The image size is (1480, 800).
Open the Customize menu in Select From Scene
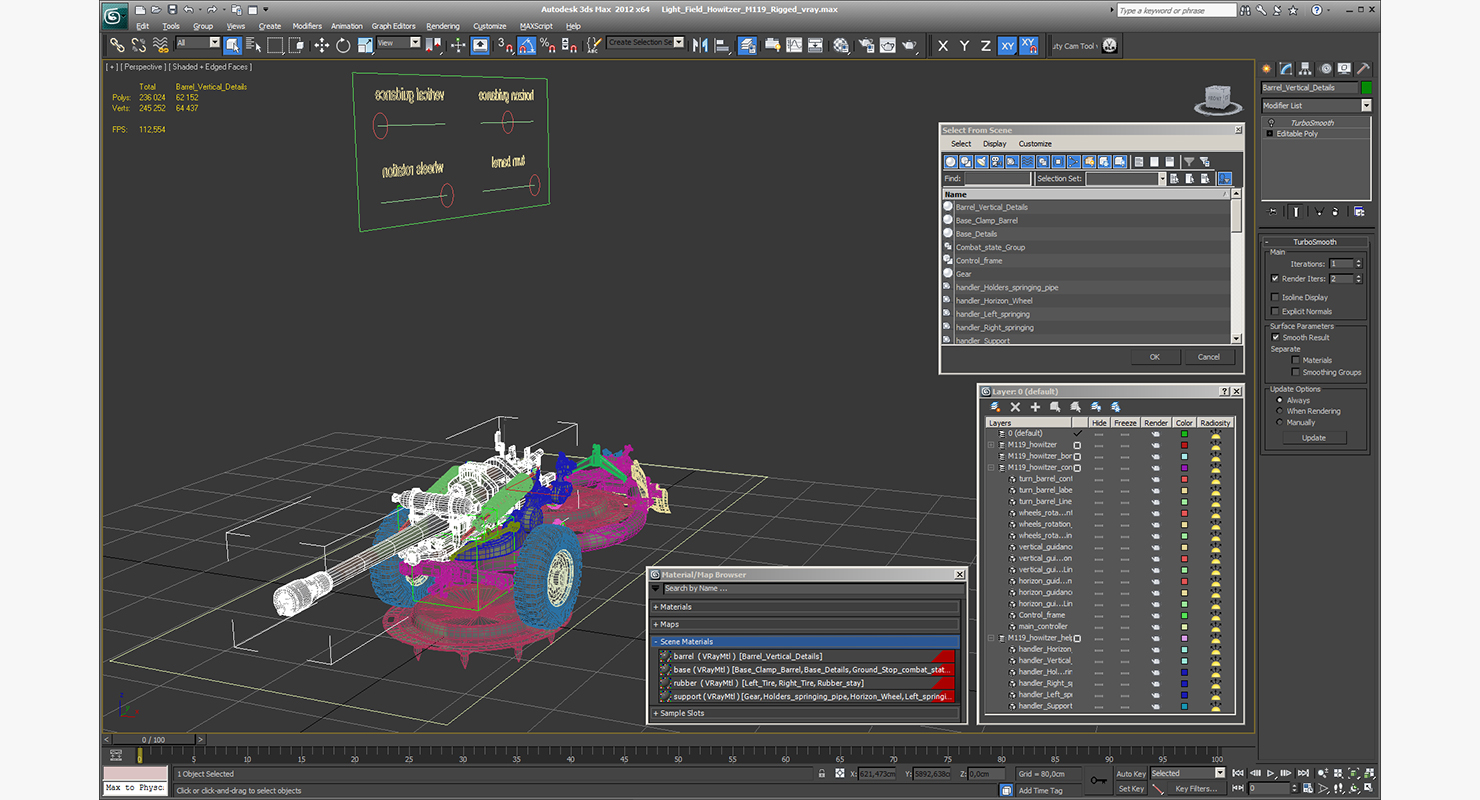click(1035, 144)
